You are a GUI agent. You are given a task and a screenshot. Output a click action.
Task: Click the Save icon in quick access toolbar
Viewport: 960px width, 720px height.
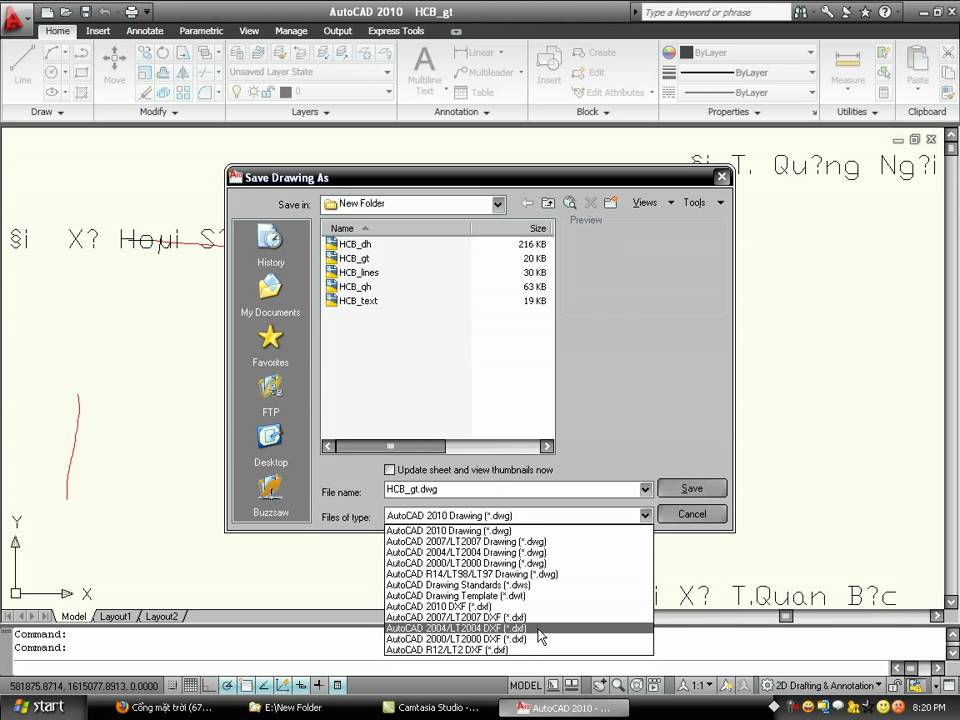(x=86, y=12)
